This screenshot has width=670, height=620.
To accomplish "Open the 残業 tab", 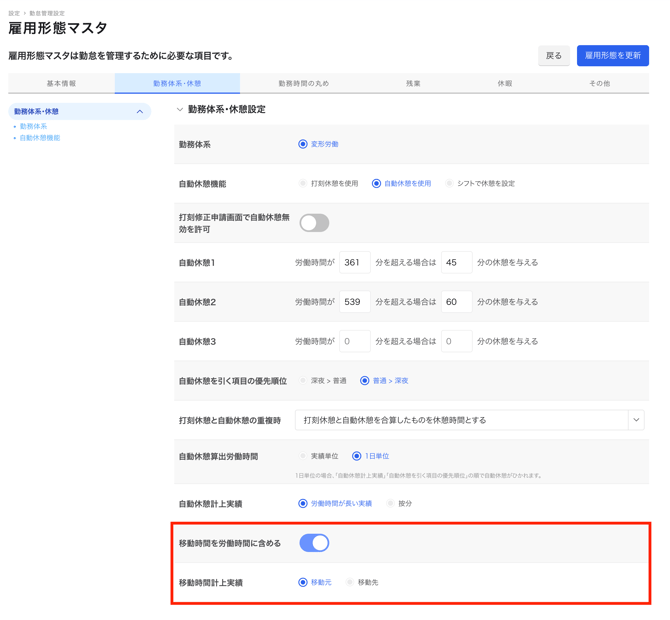I will pyautogui.click(x=413, y=84).
